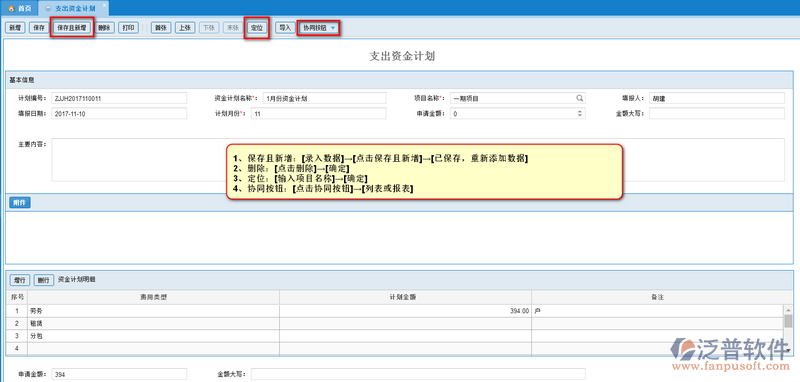Screen dimensions: 800x382
Task: Click the bottom 申请金额 field showing 394
Action: (119, 374)
